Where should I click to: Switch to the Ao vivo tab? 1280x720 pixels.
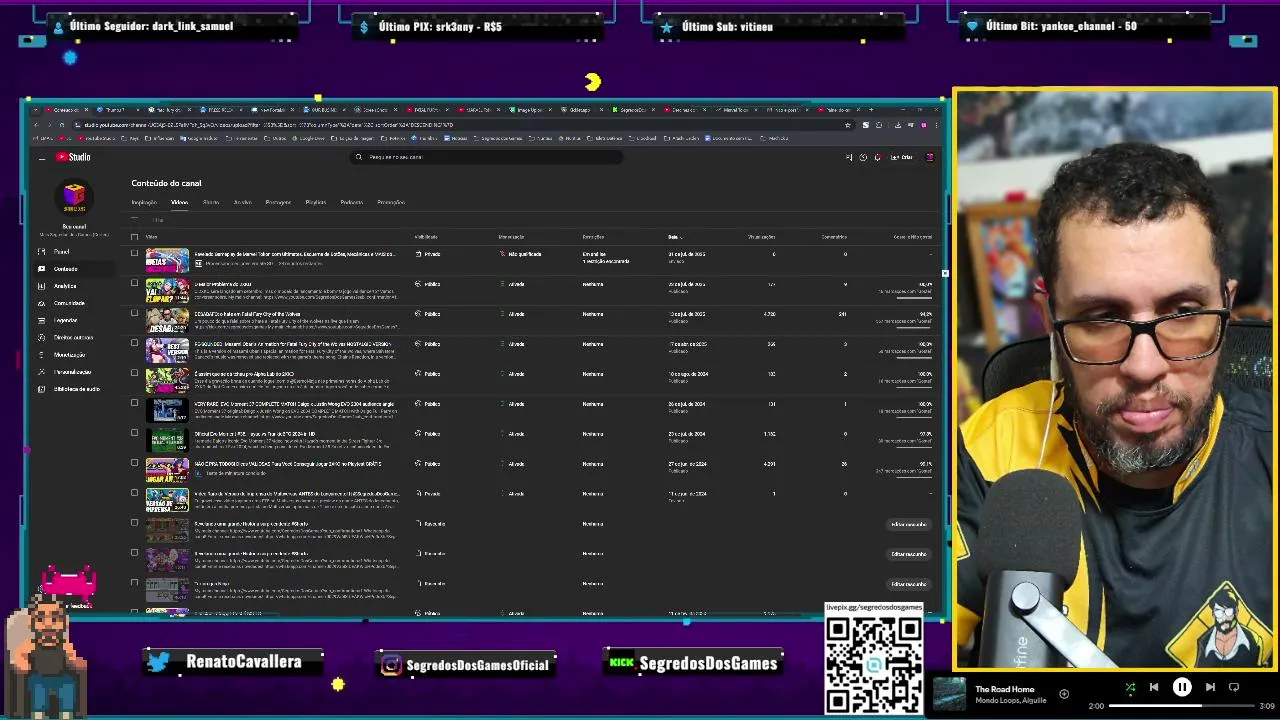pos(243,202)
